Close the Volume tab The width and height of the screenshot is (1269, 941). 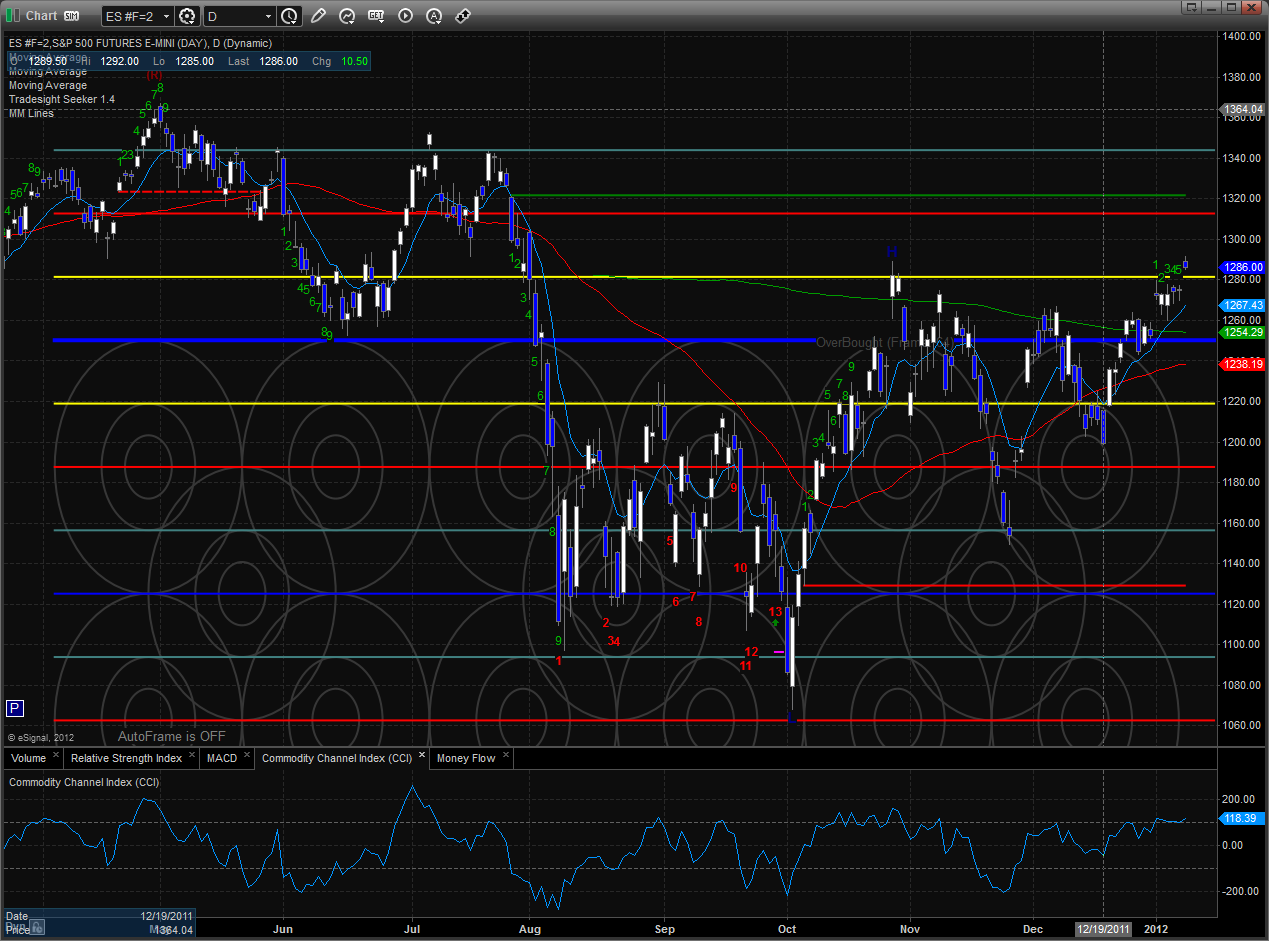point(57,757)
